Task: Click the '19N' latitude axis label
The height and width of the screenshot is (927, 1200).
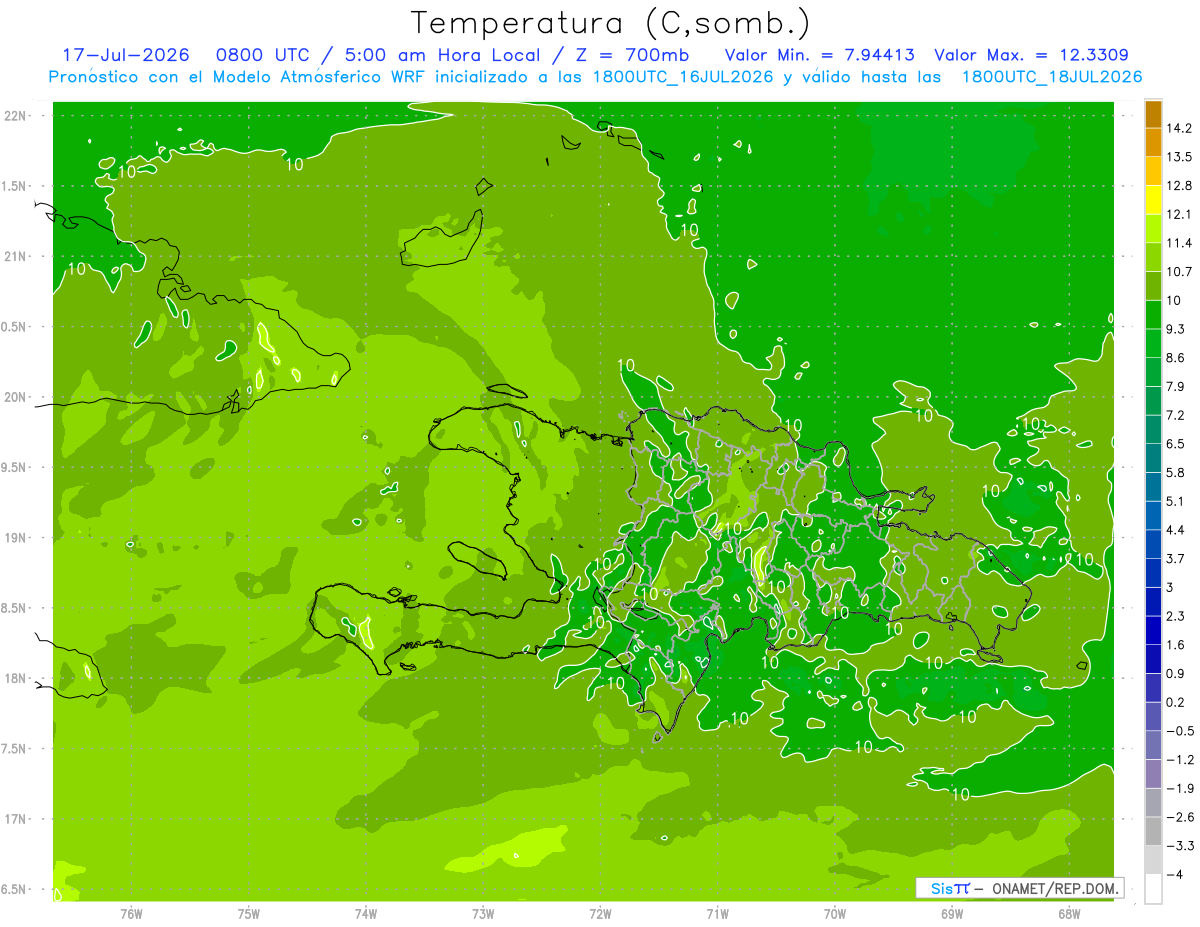Action: (x=15, y=538)
